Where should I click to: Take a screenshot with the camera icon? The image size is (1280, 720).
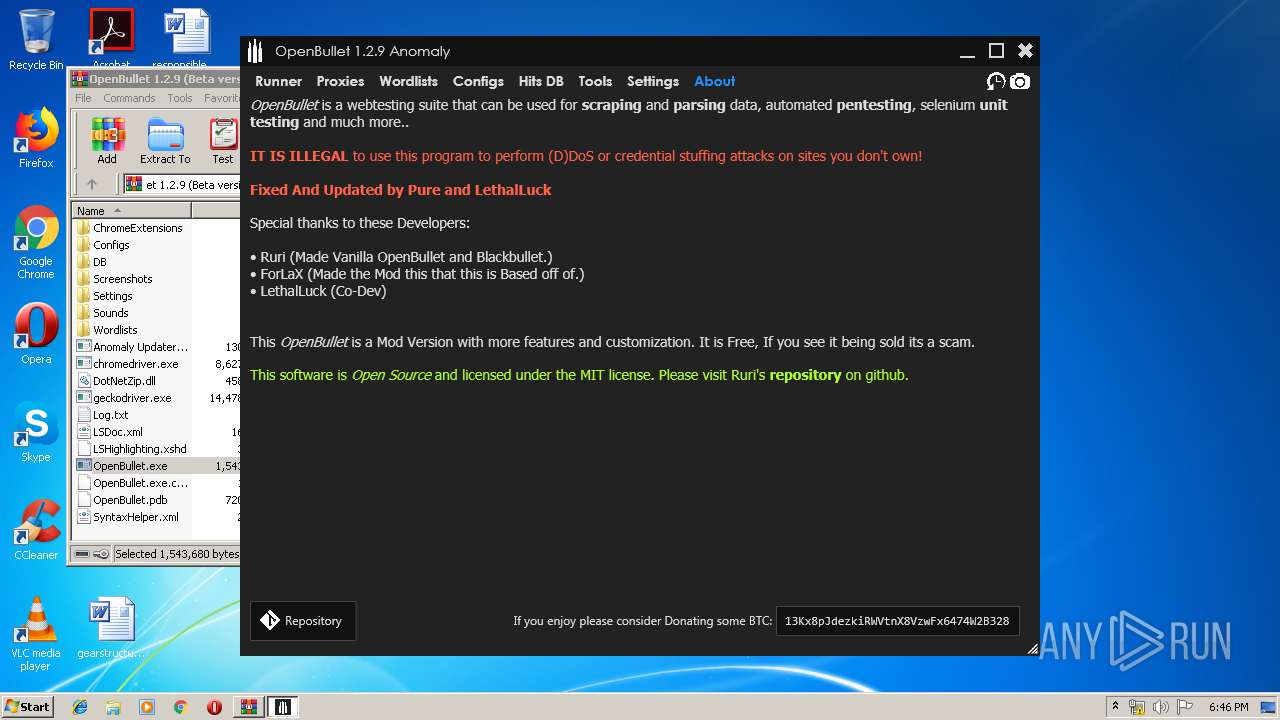(1019, 82)
